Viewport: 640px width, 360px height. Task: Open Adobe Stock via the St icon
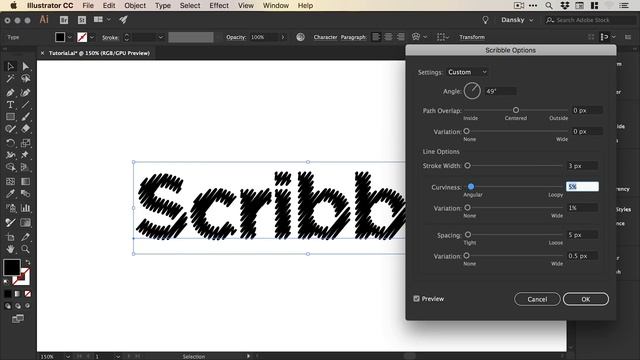[x=82, y=20]
